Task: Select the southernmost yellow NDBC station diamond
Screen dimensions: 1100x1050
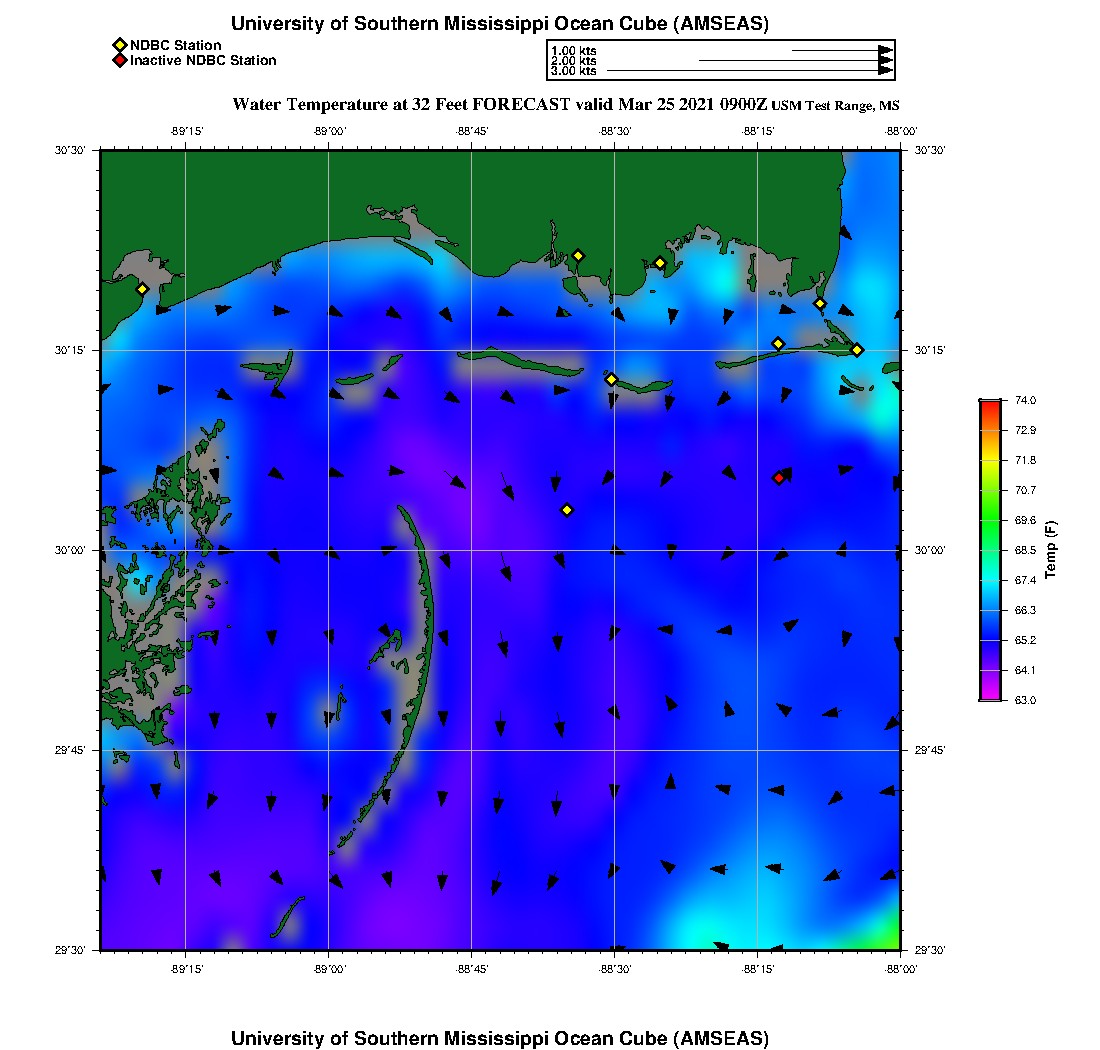Action: tap(567, 510)
